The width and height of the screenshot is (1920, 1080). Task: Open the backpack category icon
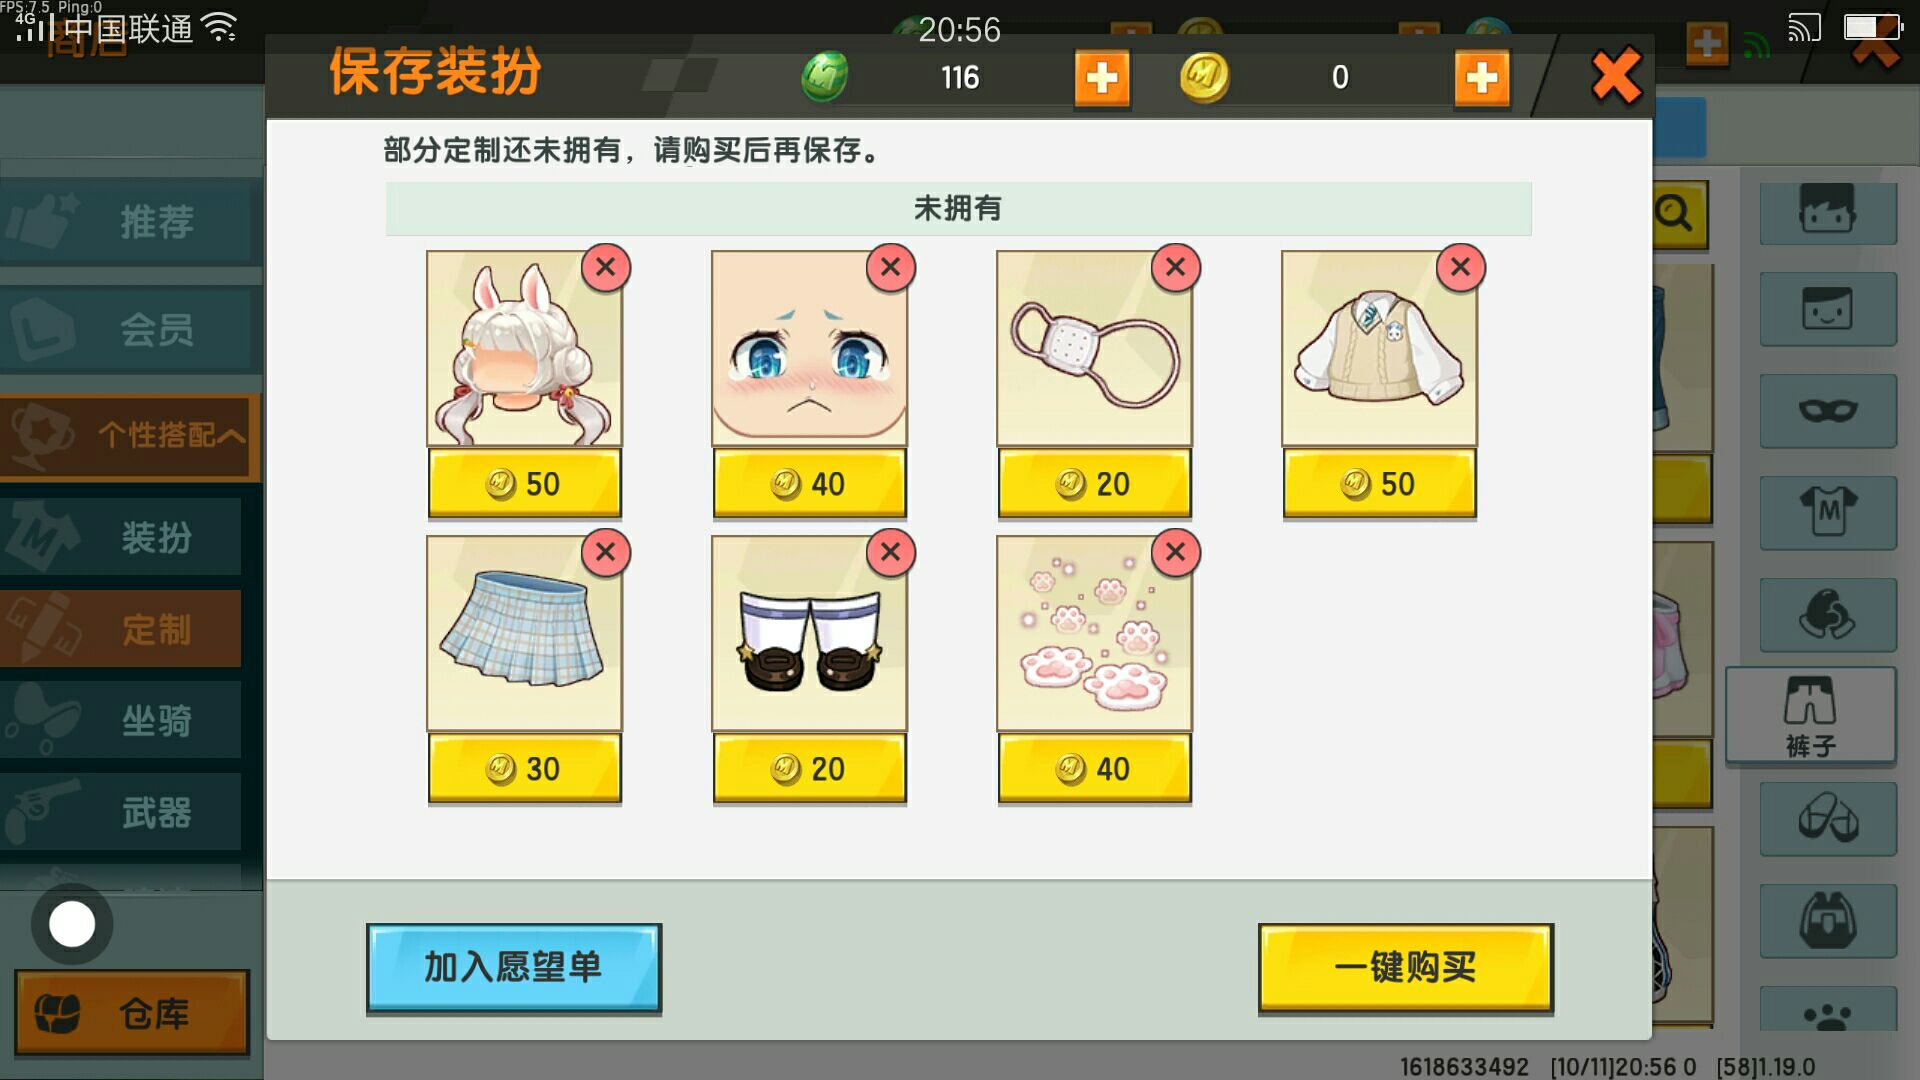pos(1828,921)
